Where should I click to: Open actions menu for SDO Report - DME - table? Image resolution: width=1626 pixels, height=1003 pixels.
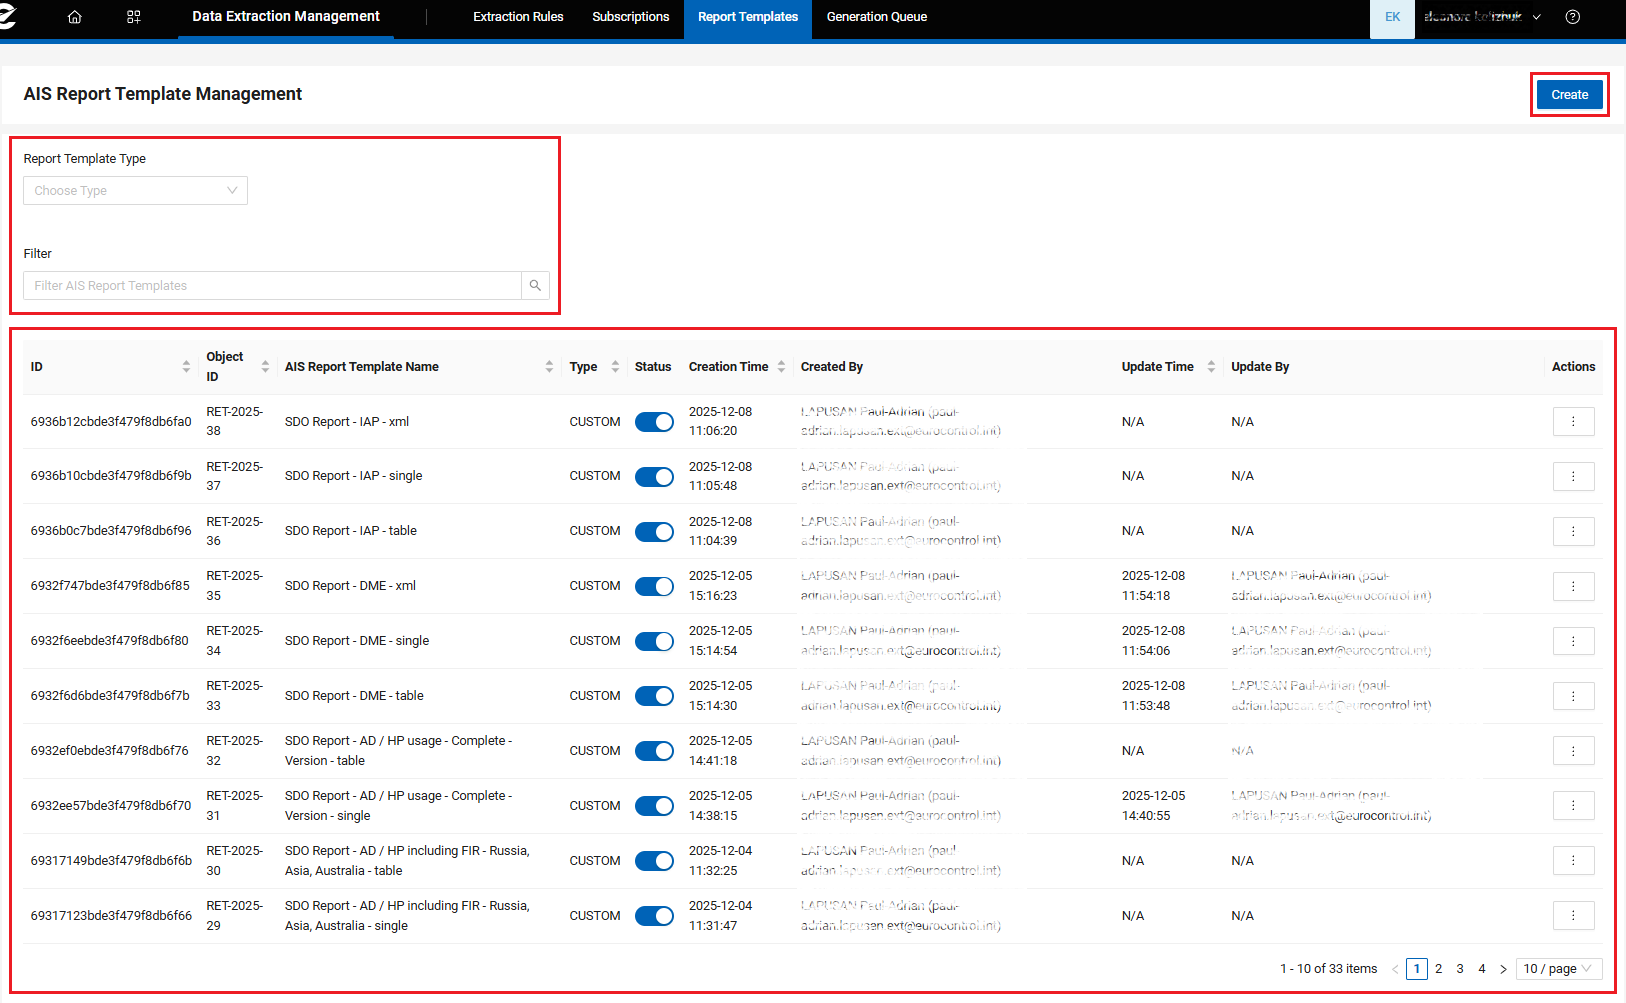pos(1573,696)
